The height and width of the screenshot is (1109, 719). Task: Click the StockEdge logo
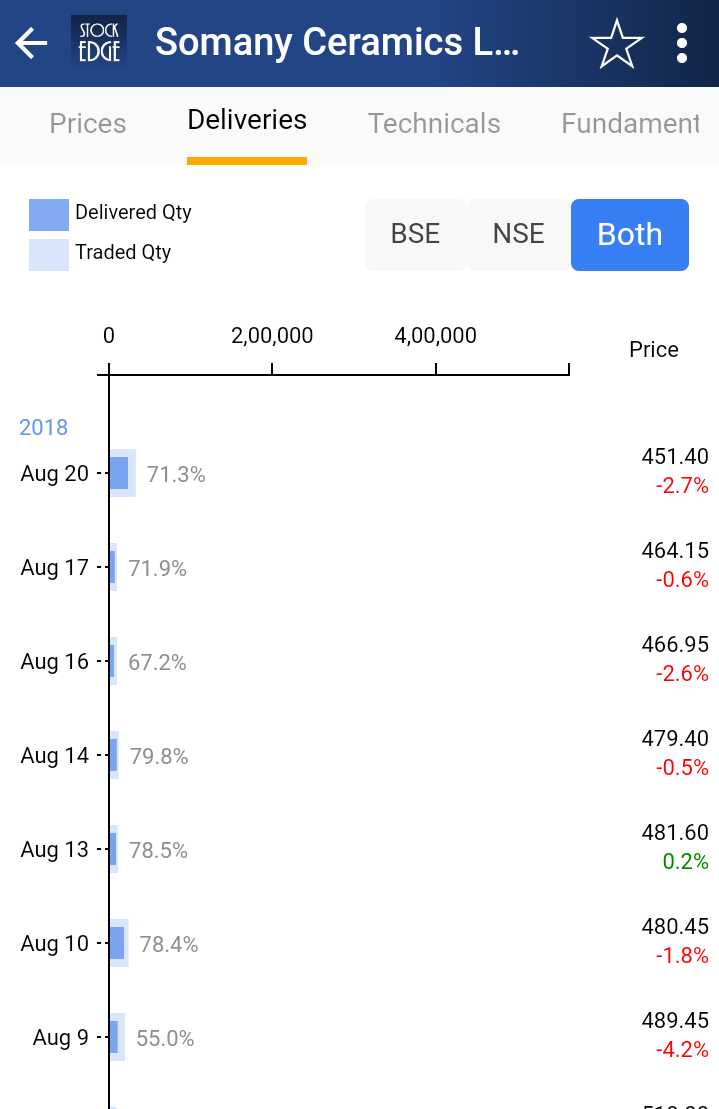click(99, 40)
